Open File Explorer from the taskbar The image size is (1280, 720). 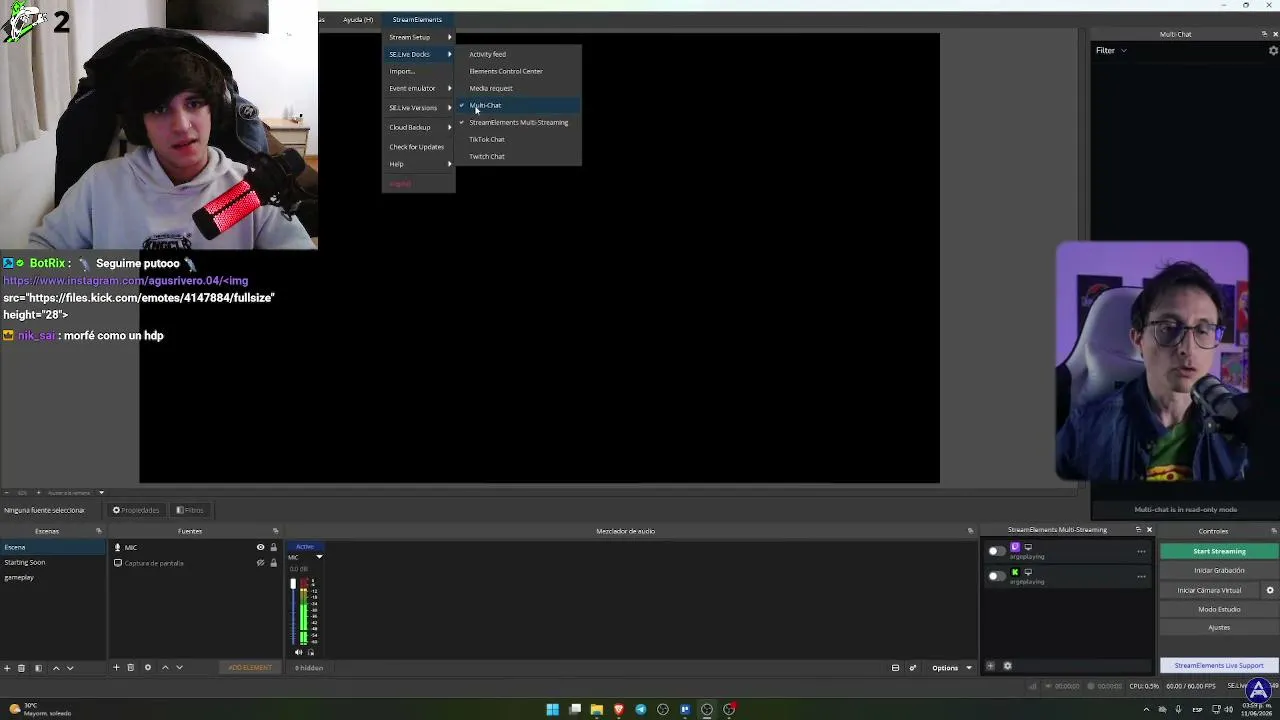(597, 710)
